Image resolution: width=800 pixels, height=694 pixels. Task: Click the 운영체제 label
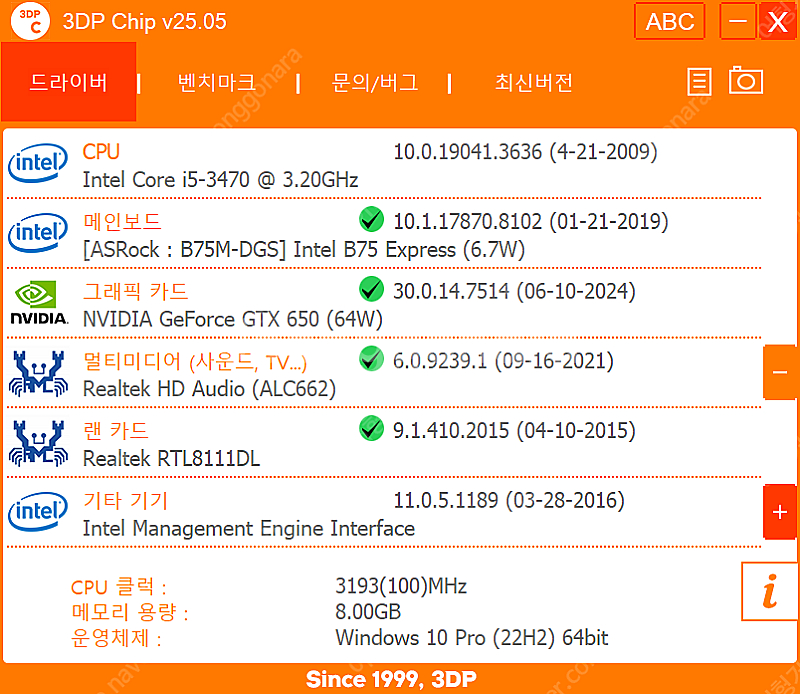116,638
